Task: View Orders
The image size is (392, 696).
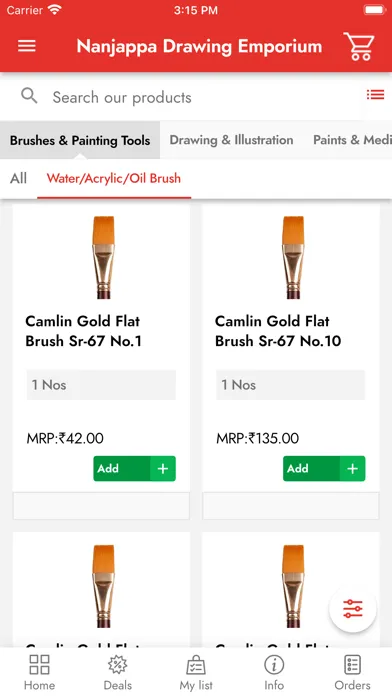Action: coord(352,672)
